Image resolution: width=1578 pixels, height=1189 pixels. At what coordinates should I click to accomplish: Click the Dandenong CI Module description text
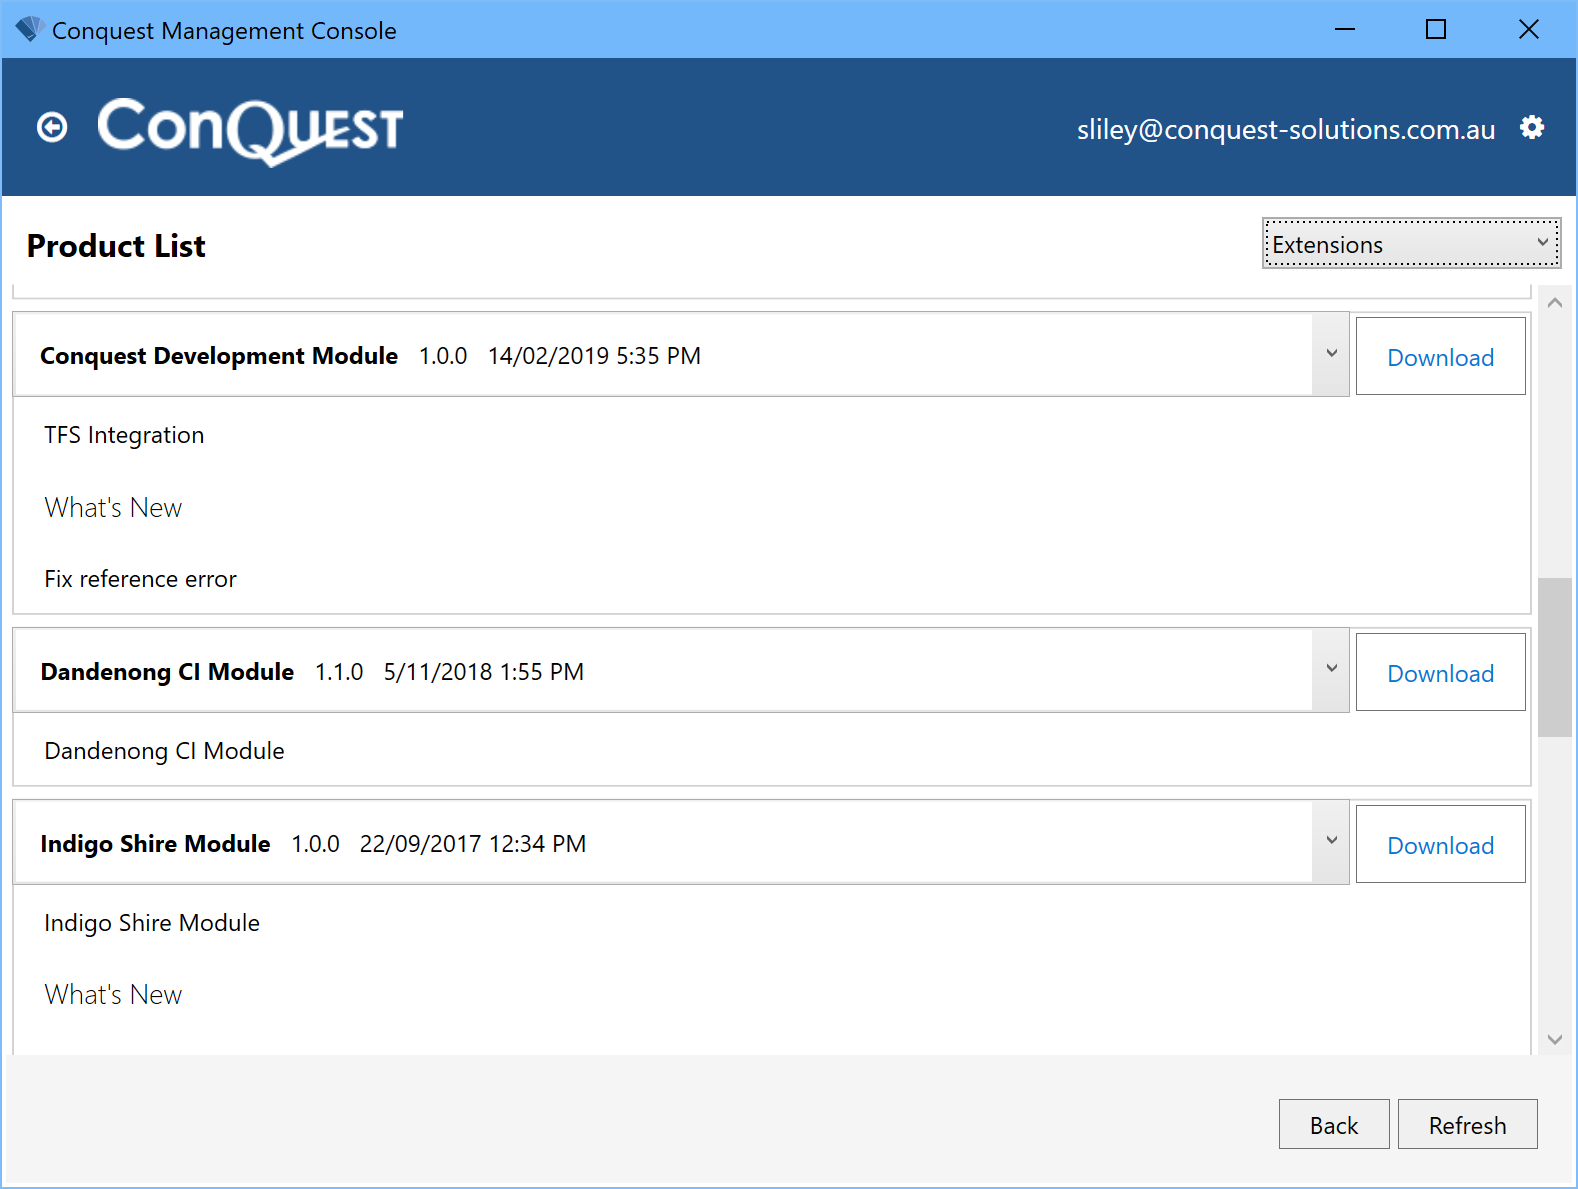(x=164, y=751)
